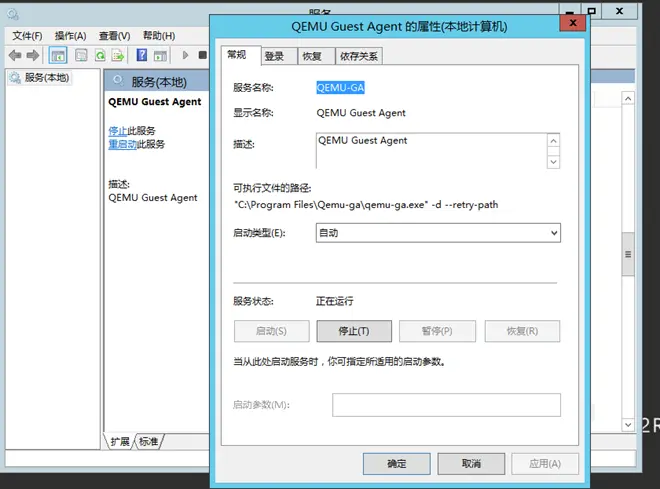
Task: Switch to the 依存关系 tab
Action: (359, 56)
